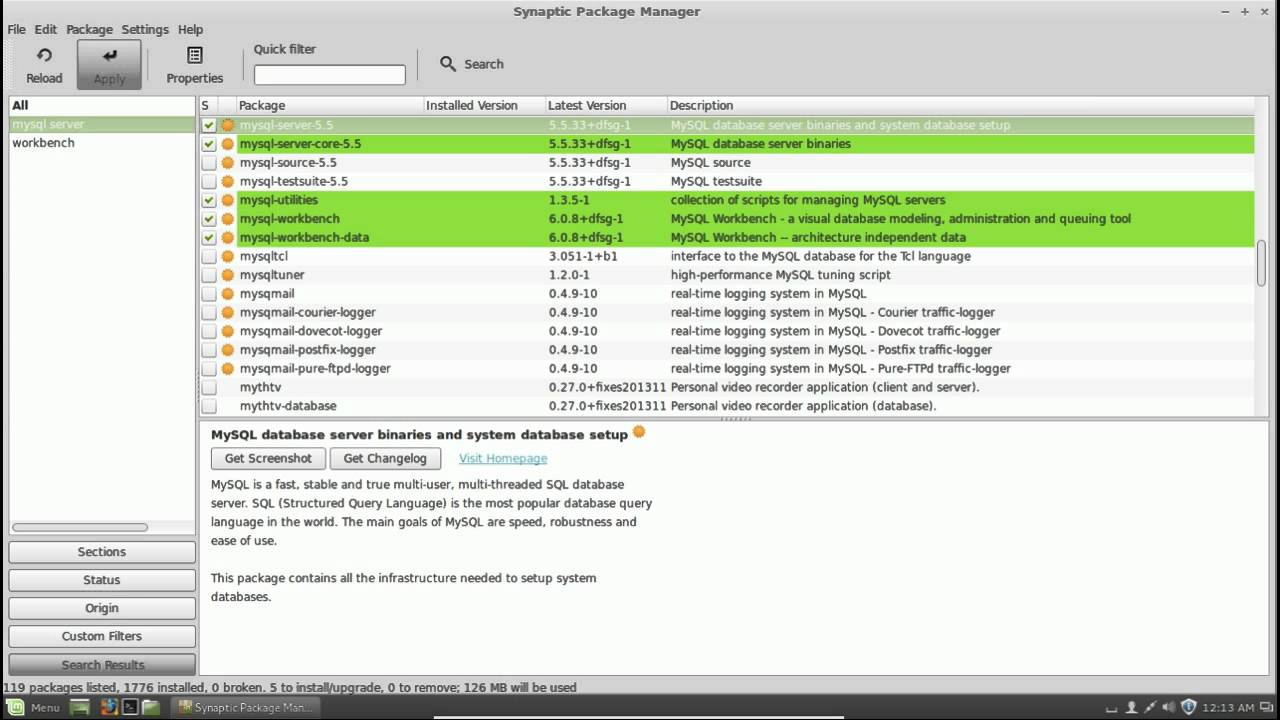The image size is (1280, 720).
Task: Click the window list icon beside the clock
Action: point(1265,707)
